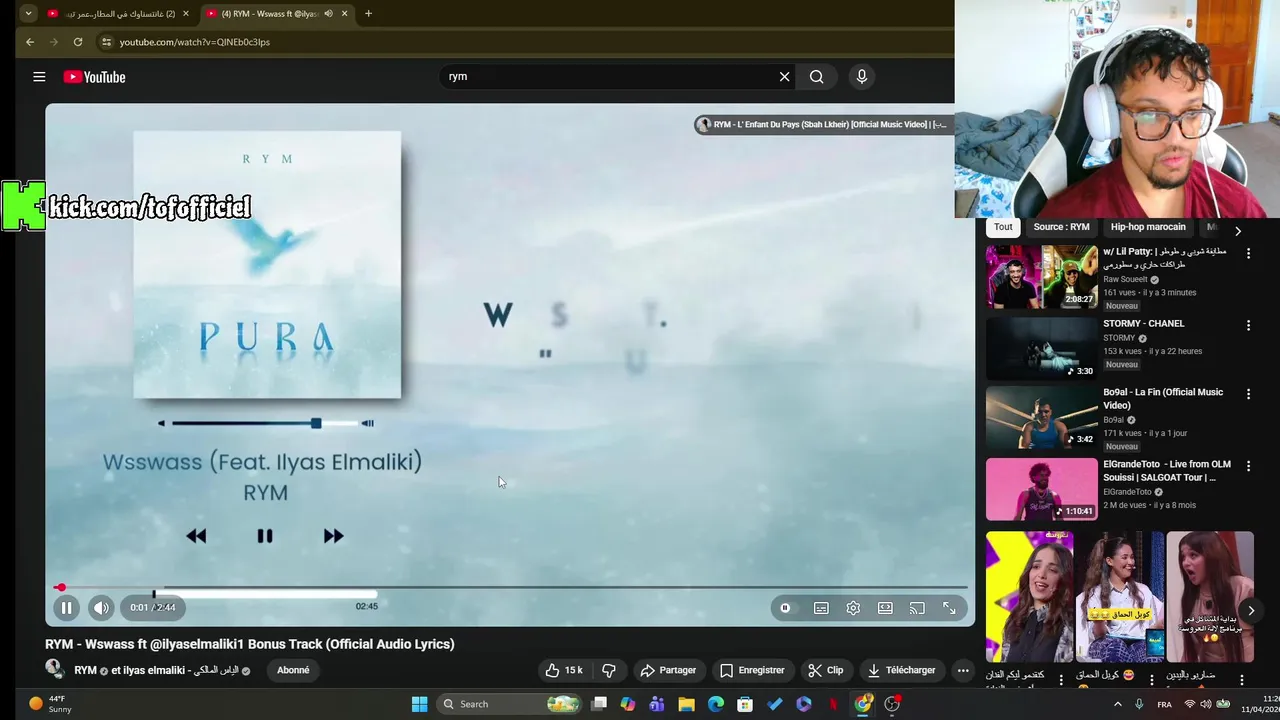Save the video with the Enregistrer button
Image resolution: width=1280 pixels, height=720 pixels.
(752, 670)
